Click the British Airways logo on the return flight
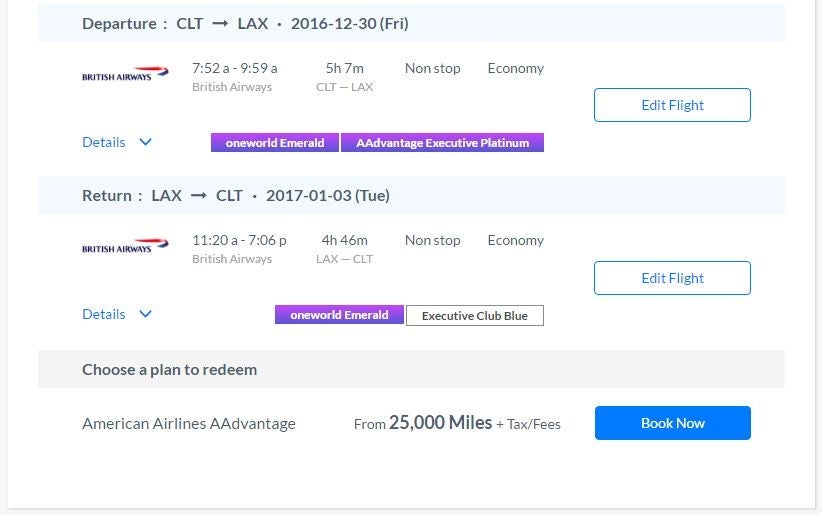This screenshot has height=515, width=822. coord(125,247)
